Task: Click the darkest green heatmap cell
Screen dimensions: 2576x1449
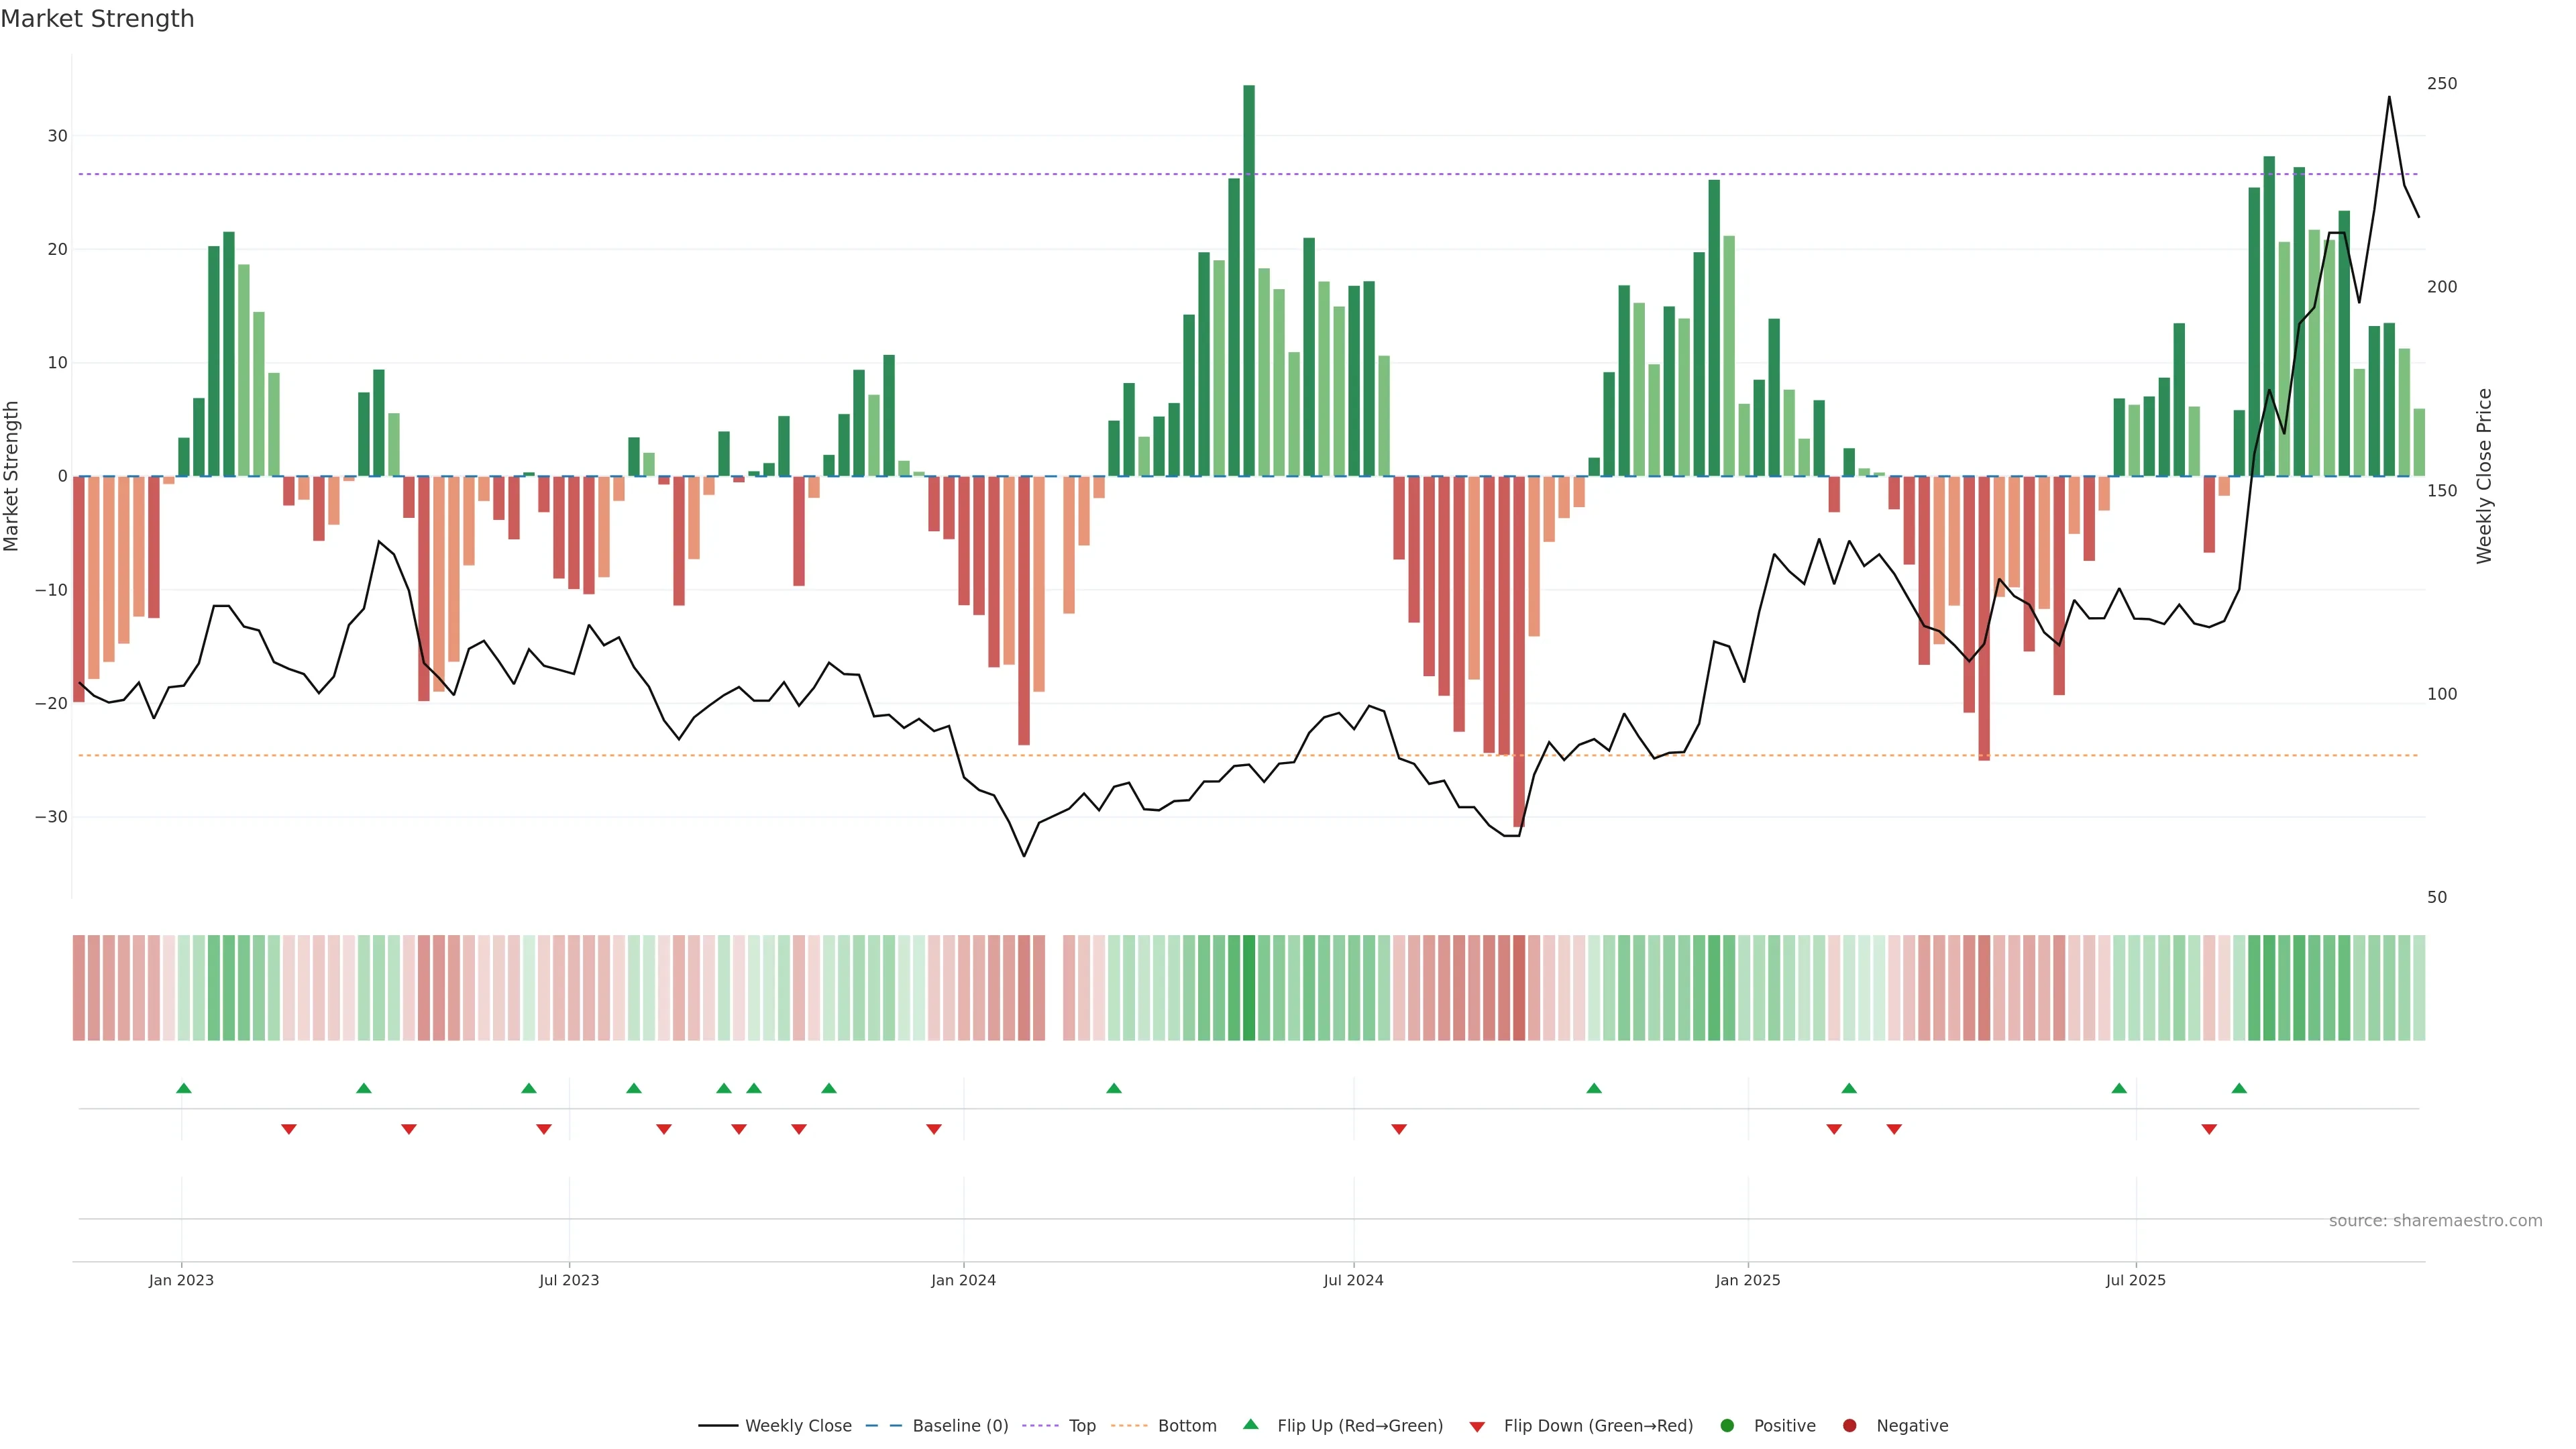Action: pyautogui.click(x=1249, y=988)
